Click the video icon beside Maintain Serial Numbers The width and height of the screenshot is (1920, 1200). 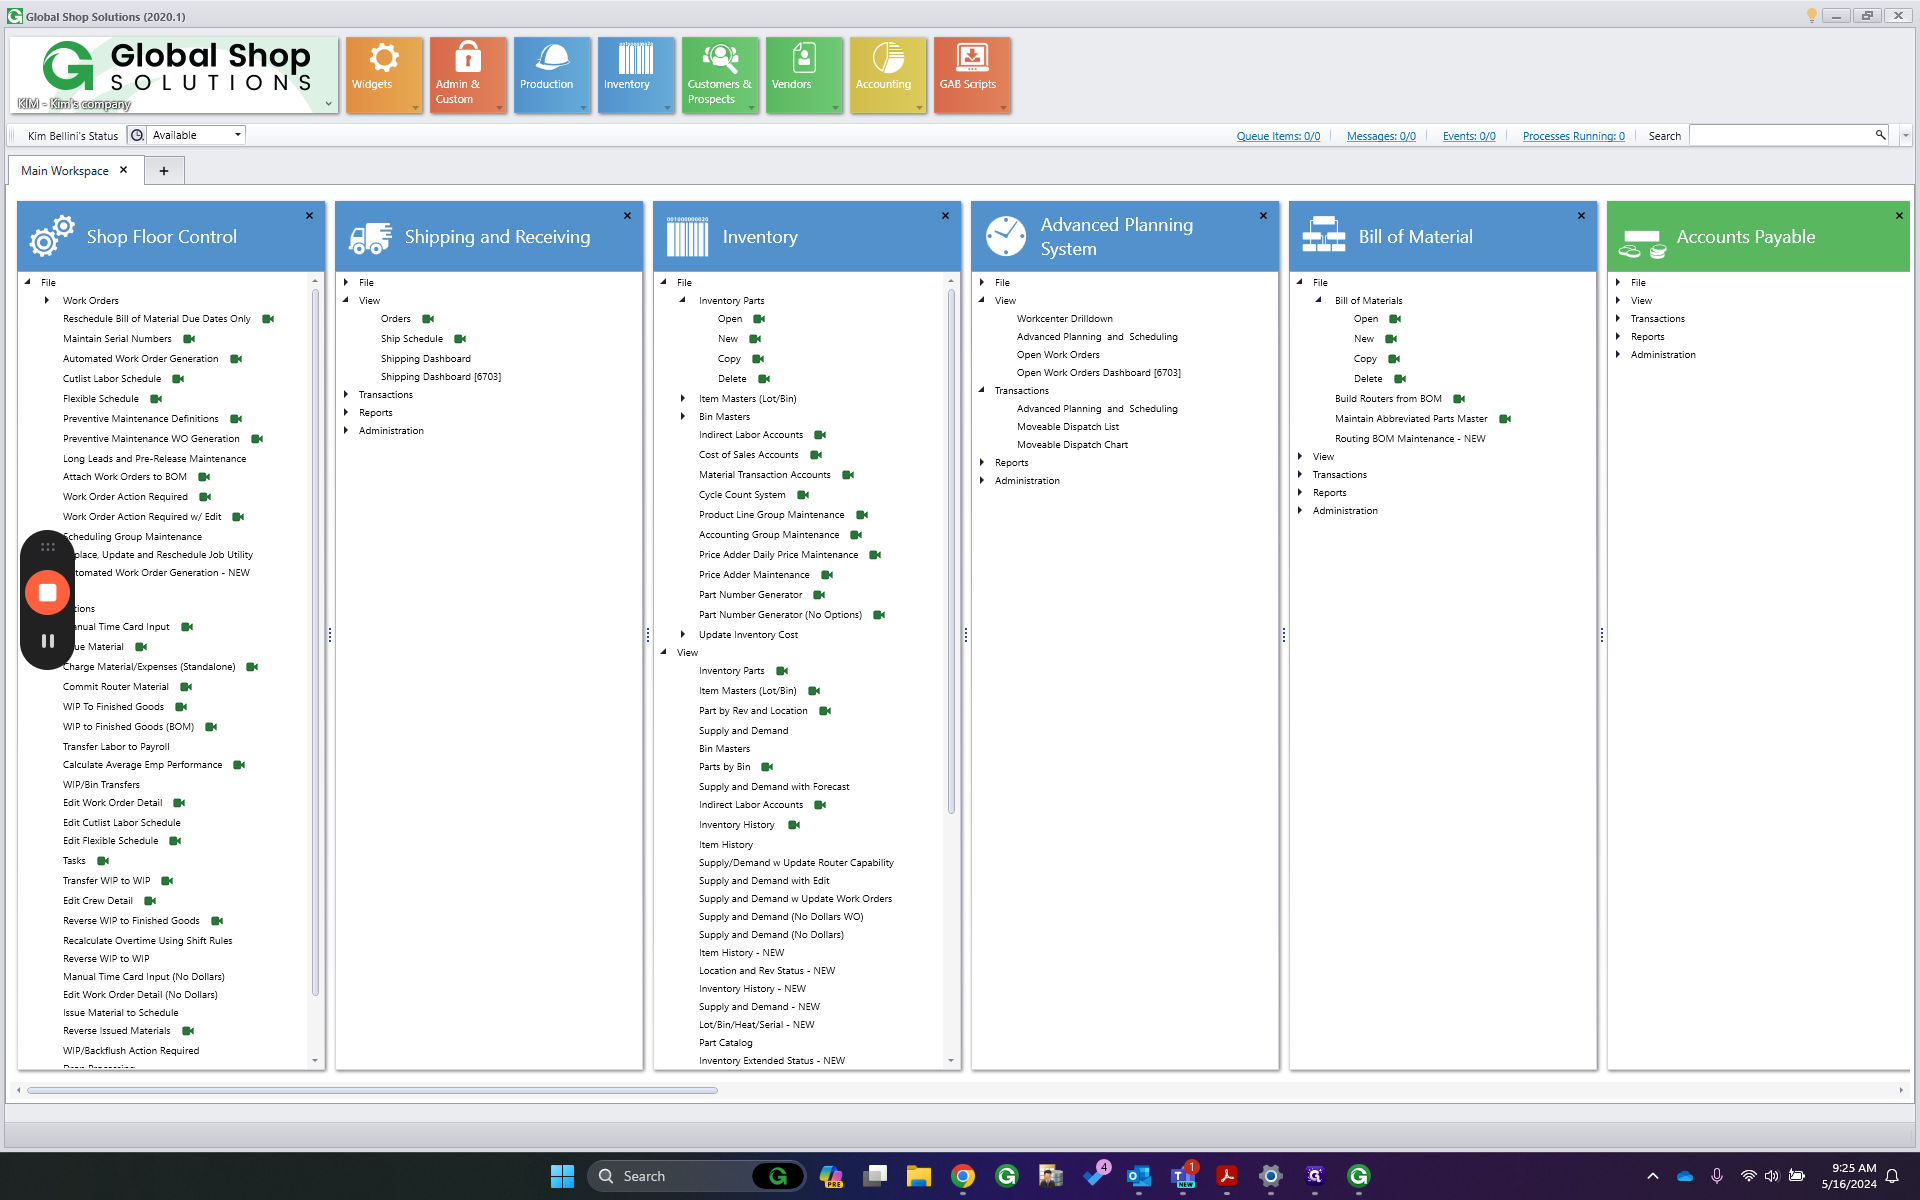point(189,339)
